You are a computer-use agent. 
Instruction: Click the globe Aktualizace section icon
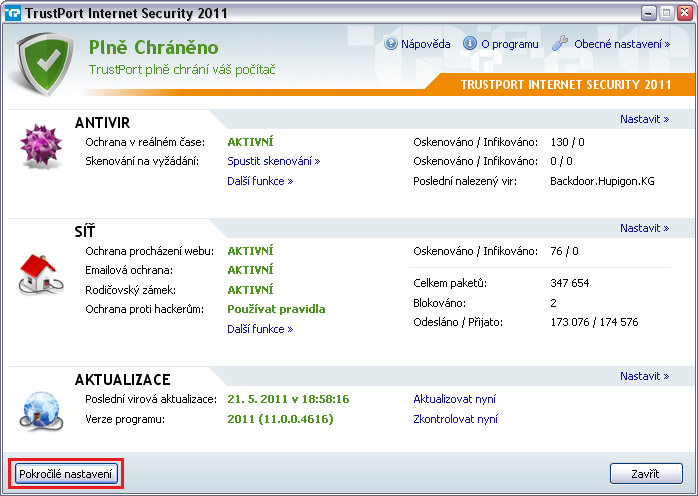coord(41,411)
